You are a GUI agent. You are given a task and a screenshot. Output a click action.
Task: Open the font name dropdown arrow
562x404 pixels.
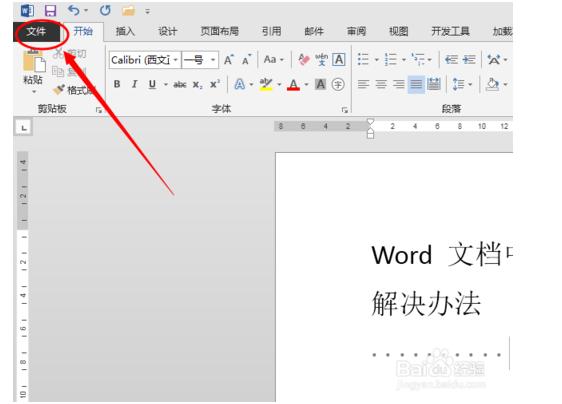[x=176, y=60]
